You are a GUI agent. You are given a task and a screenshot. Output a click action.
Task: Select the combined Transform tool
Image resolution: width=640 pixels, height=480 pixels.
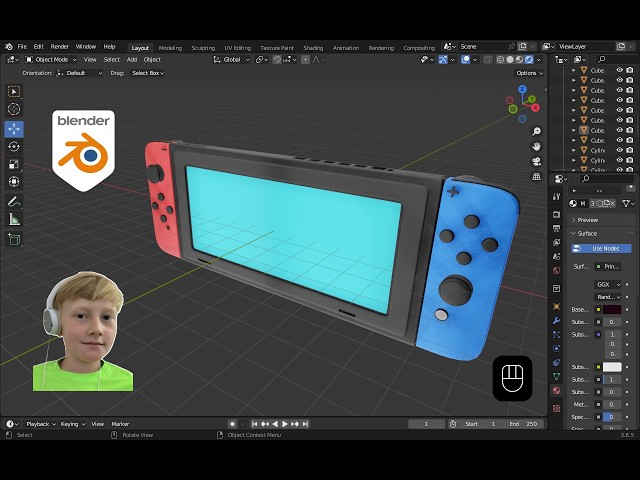coord(14,182)
